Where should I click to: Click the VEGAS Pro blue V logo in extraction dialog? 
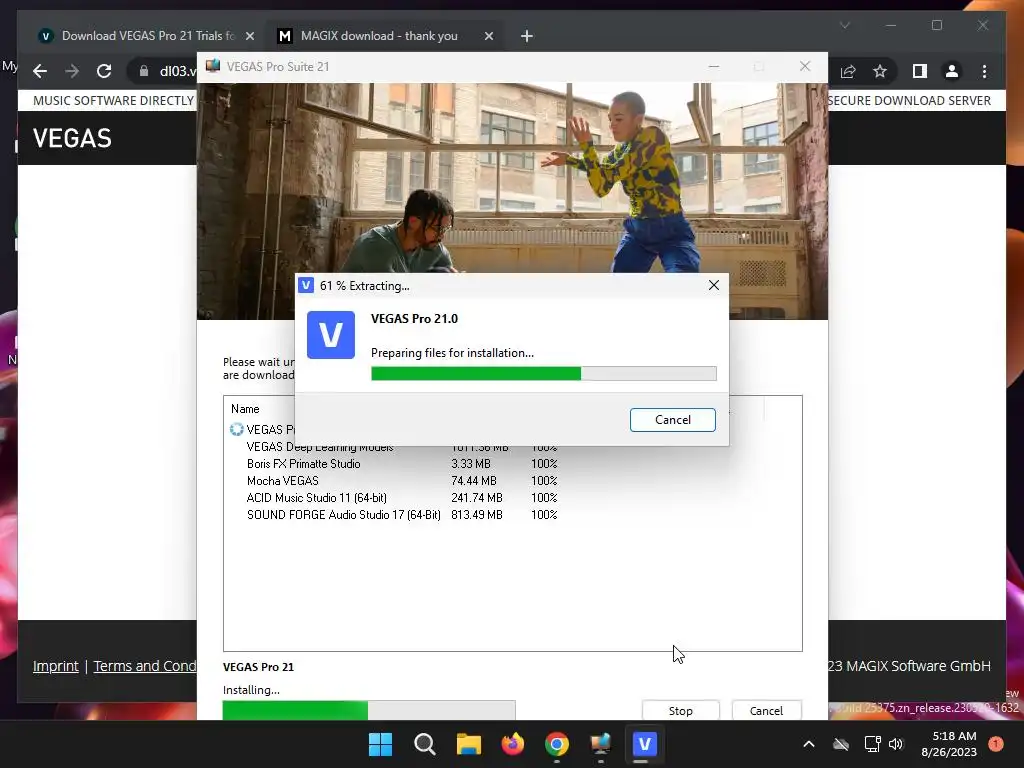331,335
